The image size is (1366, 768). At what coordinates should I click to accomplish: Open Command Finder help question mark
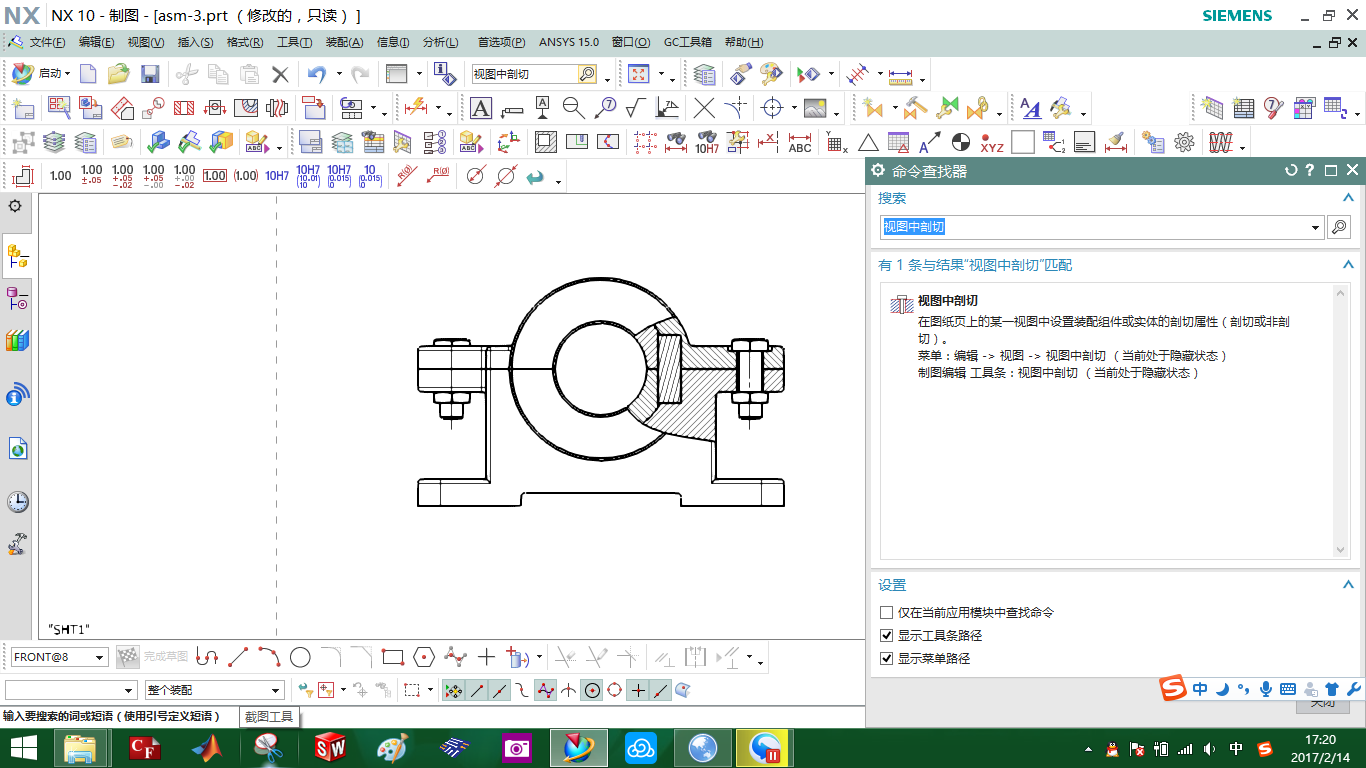click(1310, 171)
